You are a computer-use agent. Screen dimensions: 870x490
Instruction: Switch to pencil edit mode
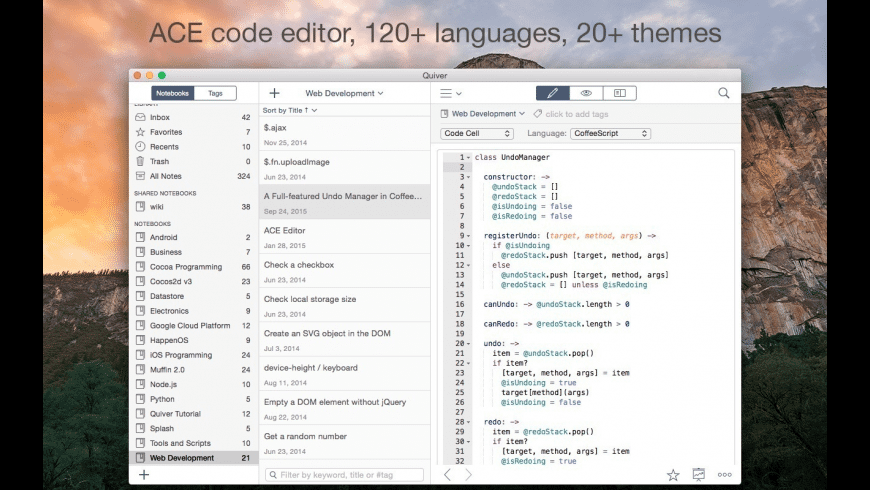coord(552,93)
